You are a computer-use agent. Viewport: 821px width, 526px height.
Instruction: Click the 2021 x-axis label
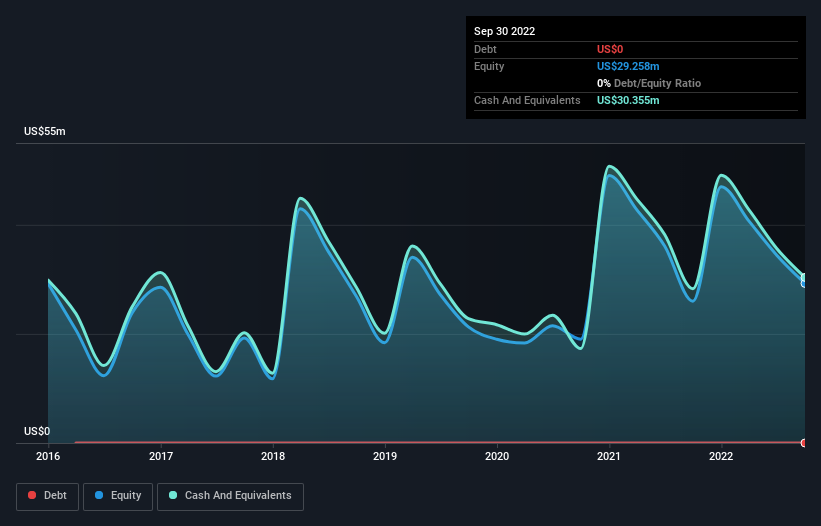609,456
